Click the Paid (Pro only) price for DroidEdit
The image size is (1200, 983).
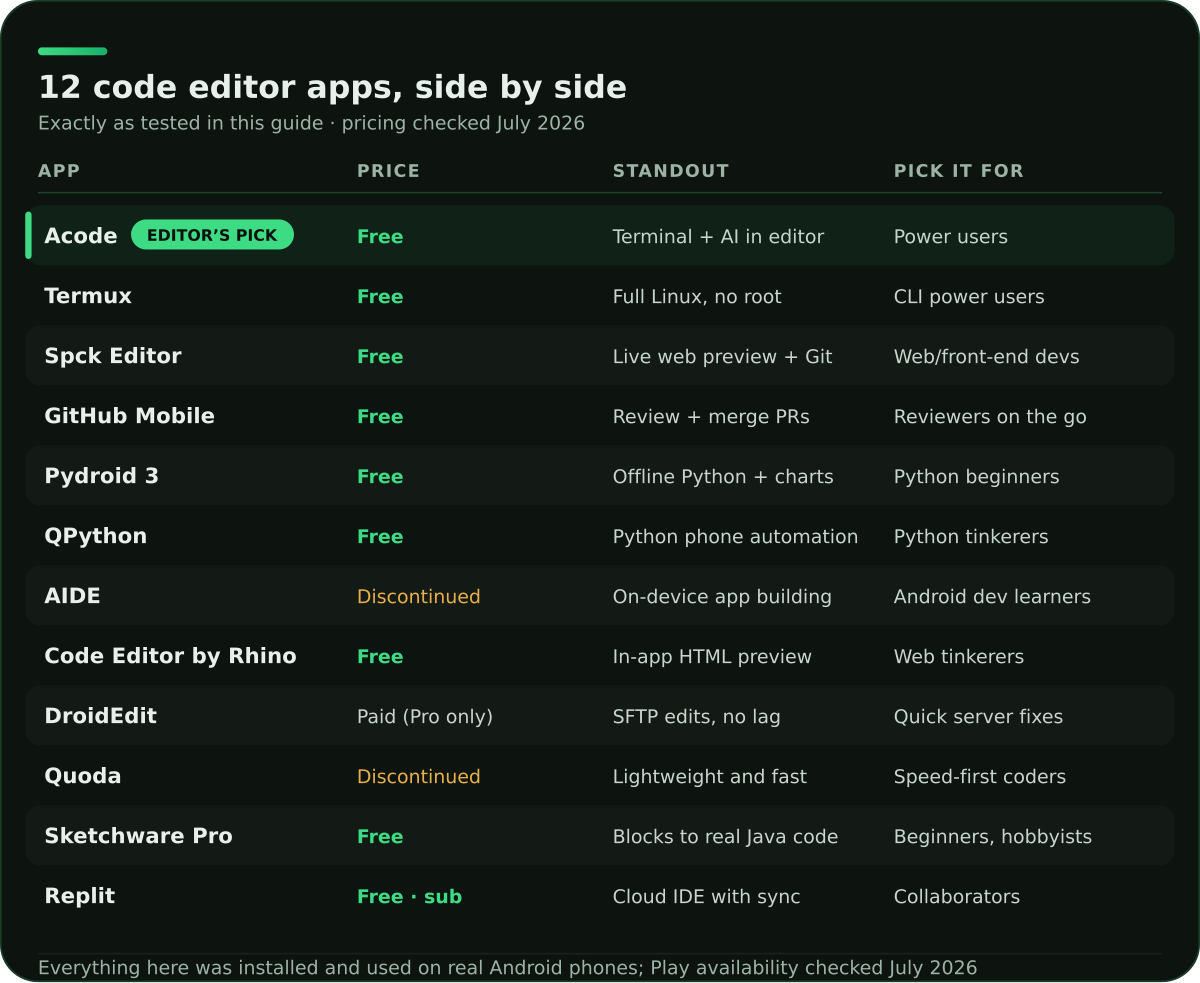425,717
